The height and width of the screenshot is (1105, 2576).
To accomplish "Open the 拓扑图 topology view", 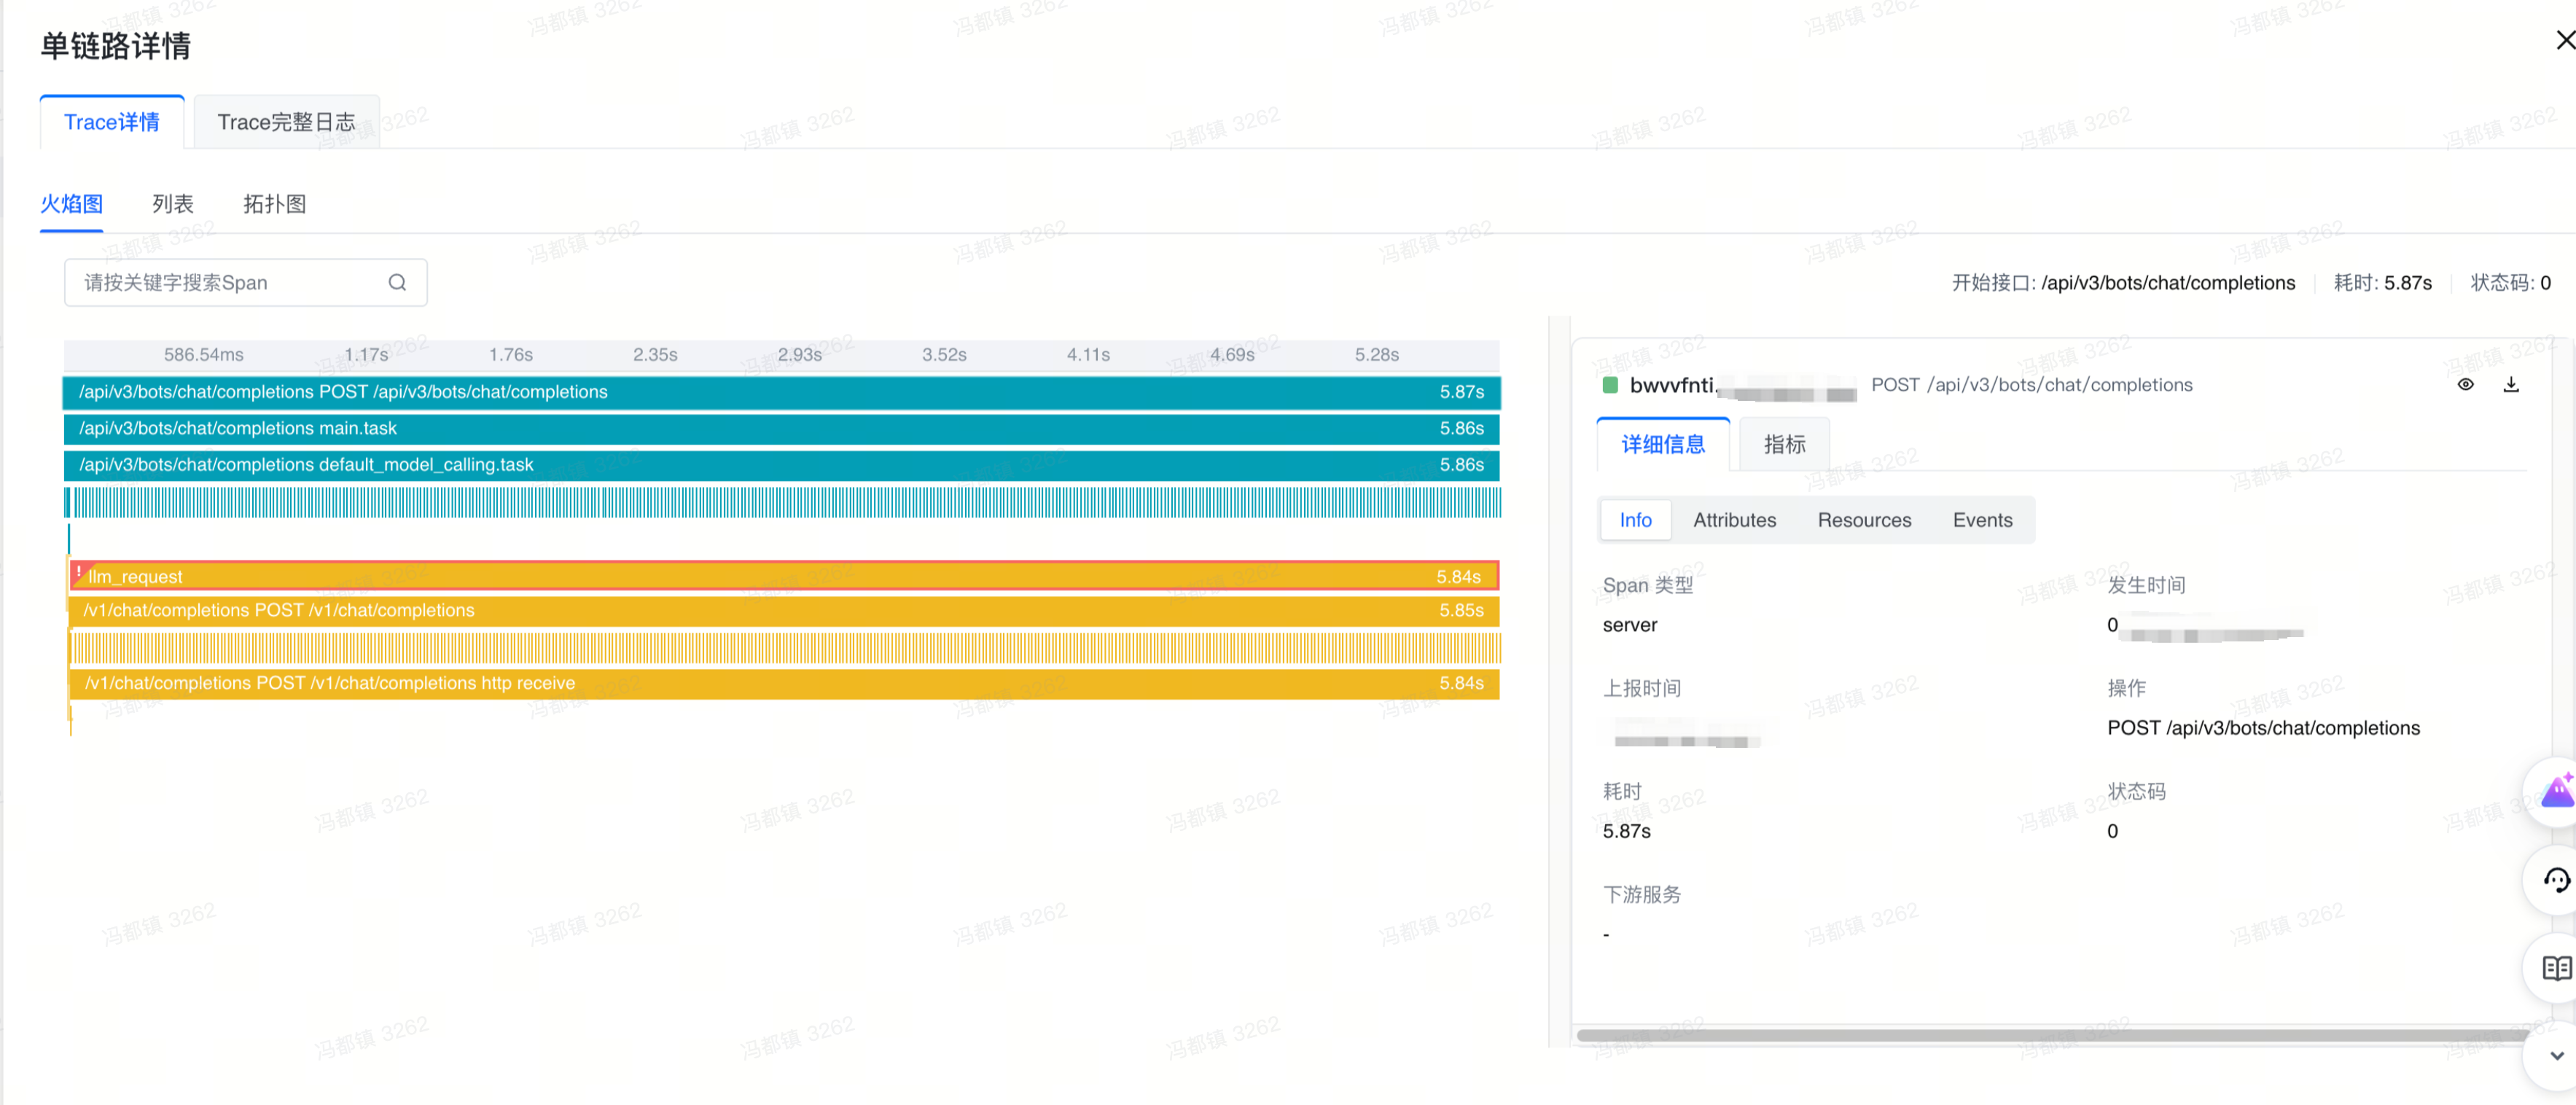I will 274,204.
